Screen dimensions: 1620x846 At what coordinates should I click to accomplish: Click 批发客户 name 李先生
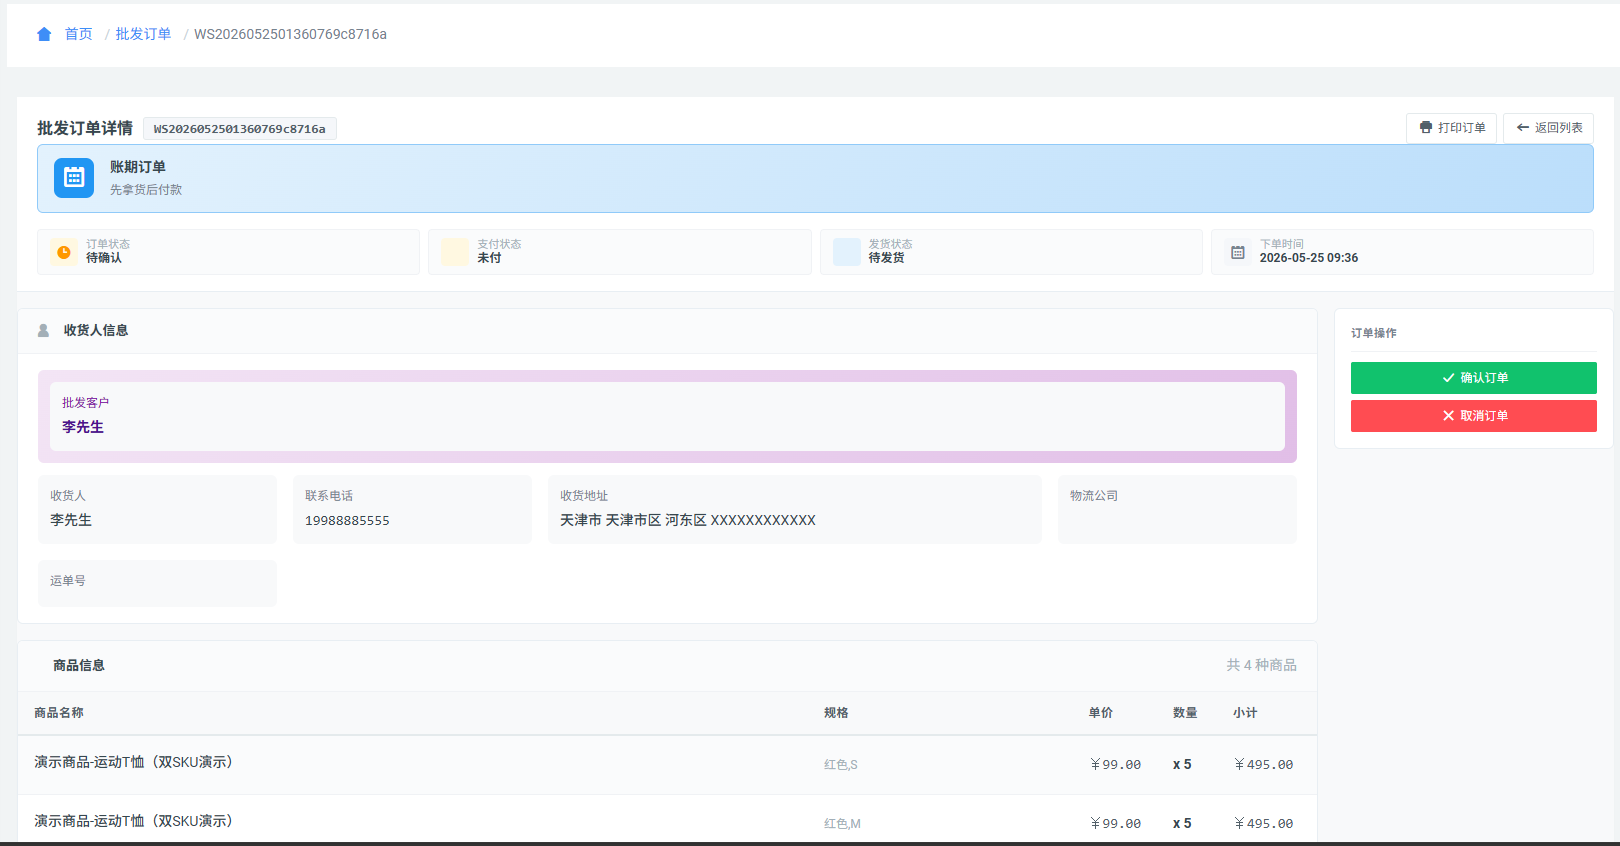(x=83, y=427)
